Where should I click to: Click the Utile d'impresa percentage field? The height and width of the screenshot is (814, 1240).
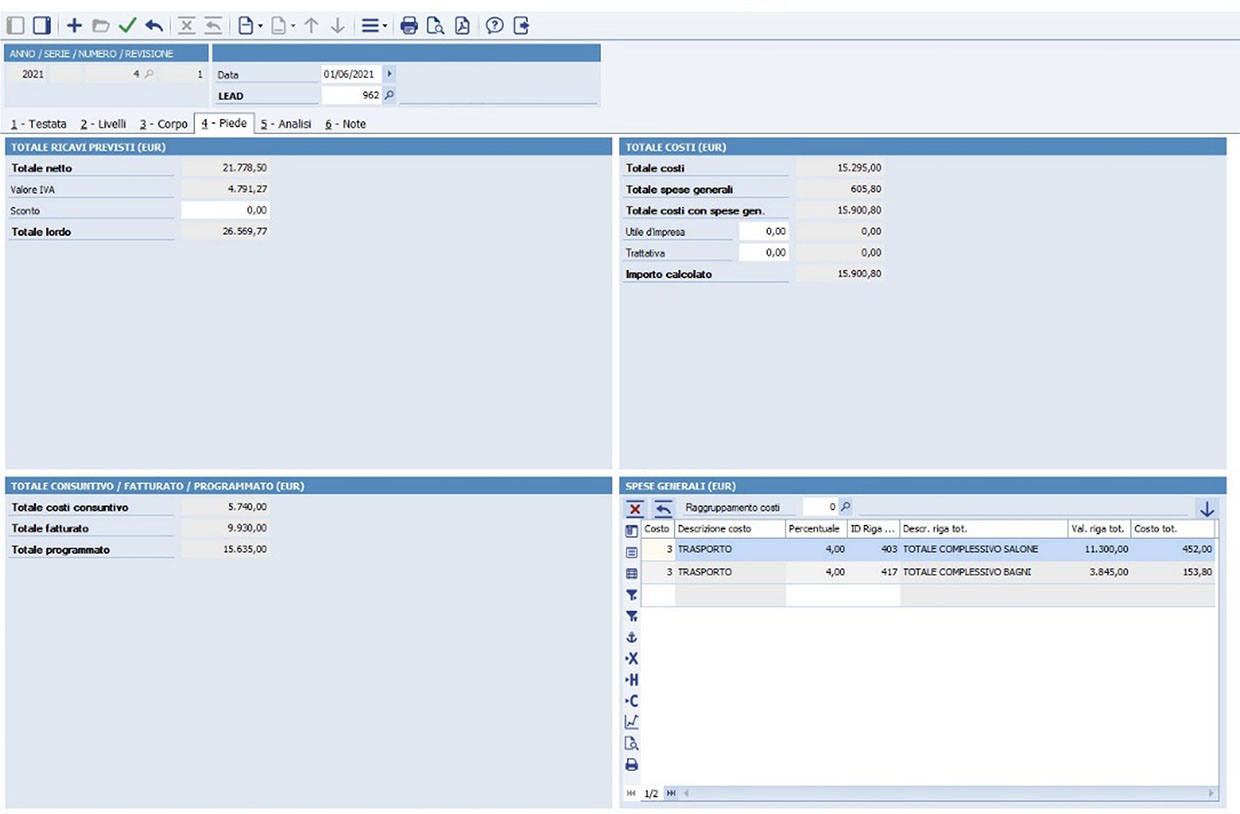click(x=764, y=231)
